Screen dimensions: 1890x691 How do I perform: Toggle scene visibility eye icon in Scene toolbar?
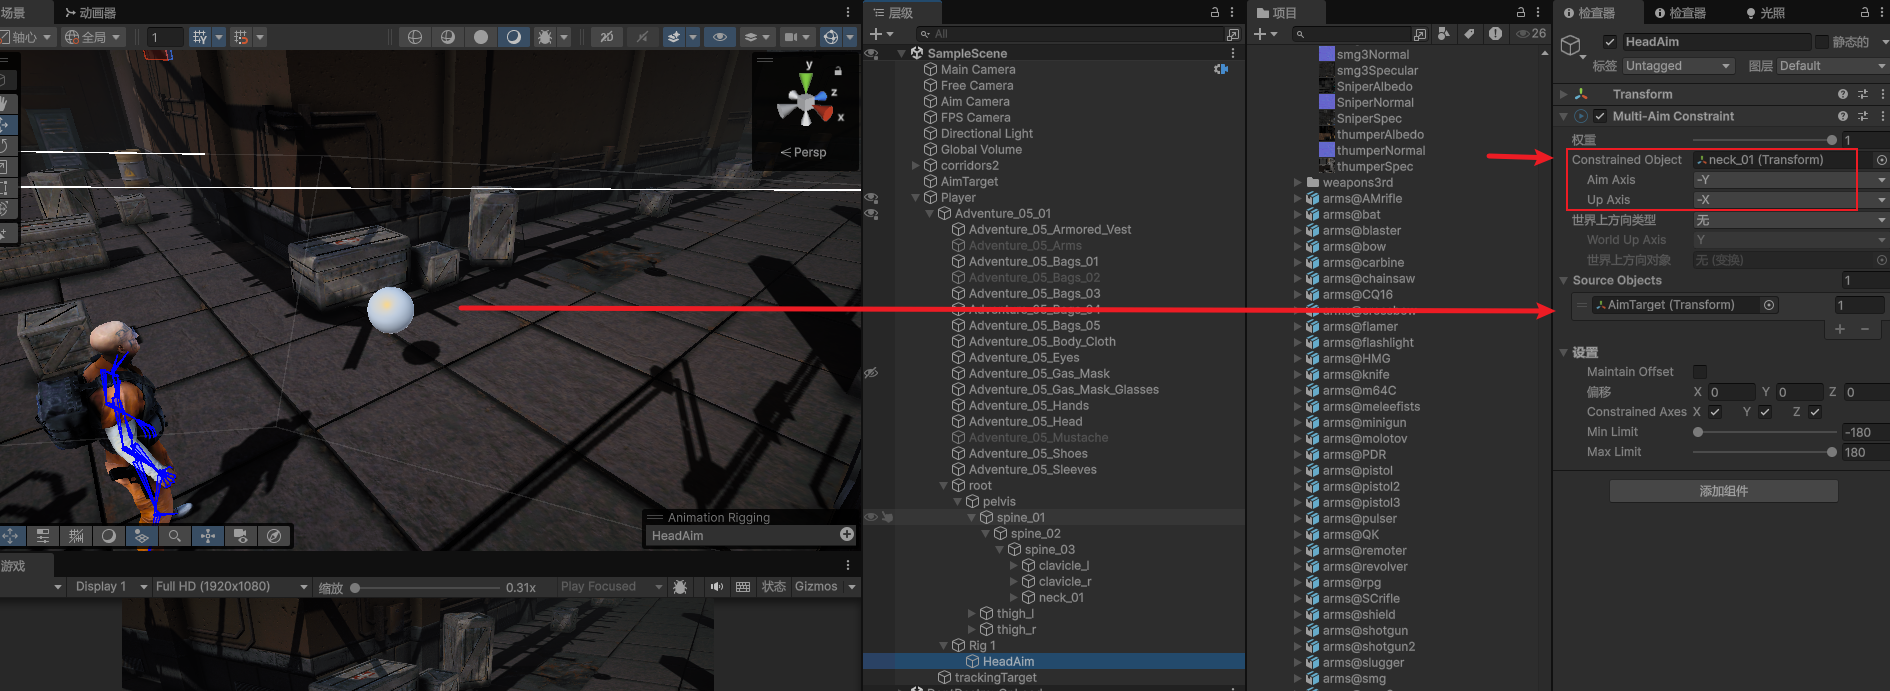[719, 37]
